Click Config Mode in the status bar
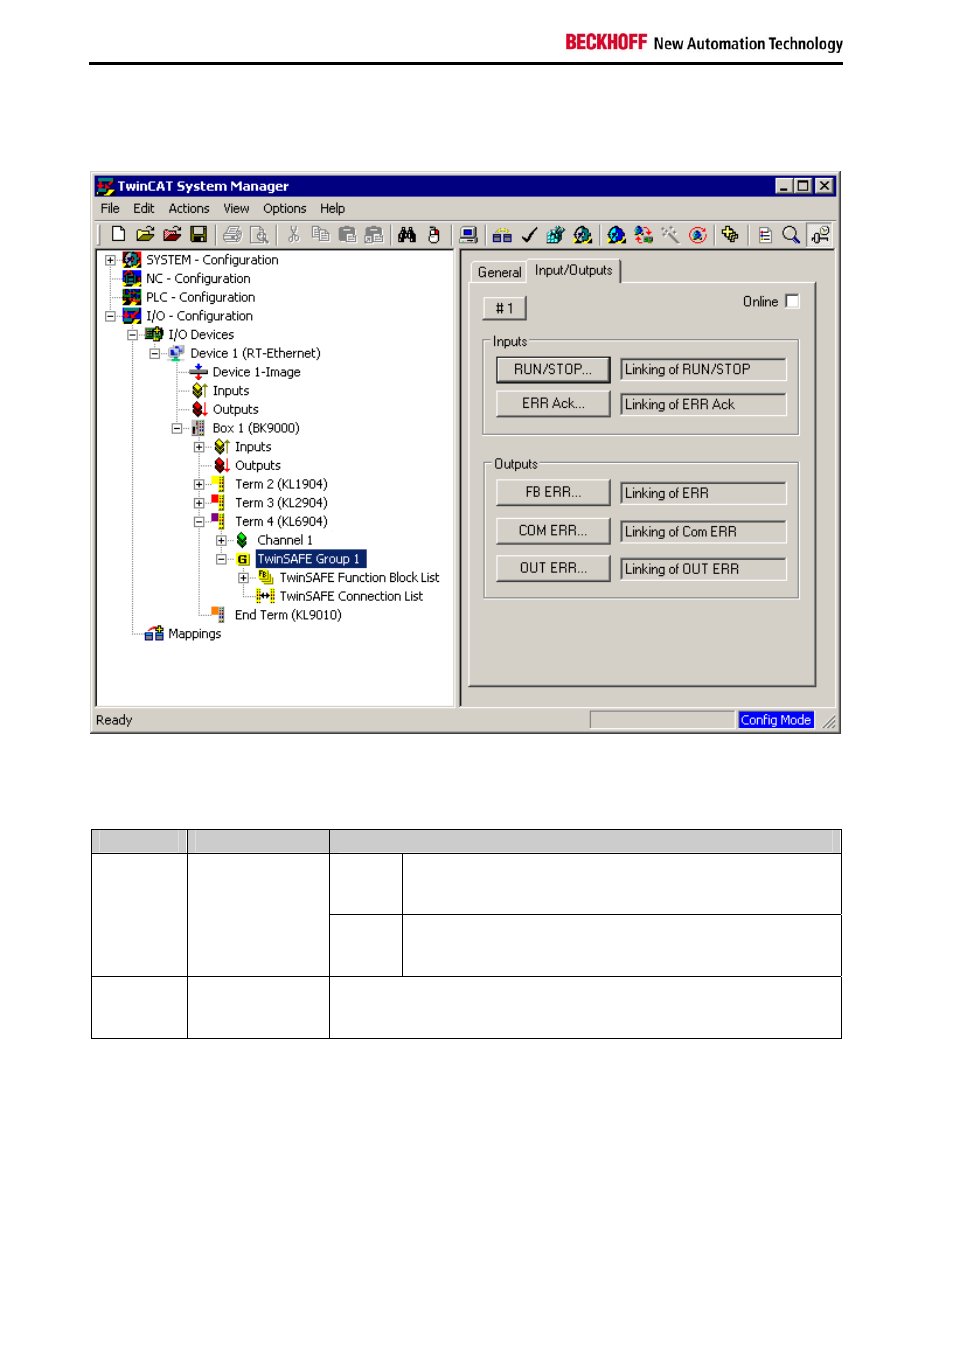This screenshot has height=1350, width=954. tap(776, 720)
